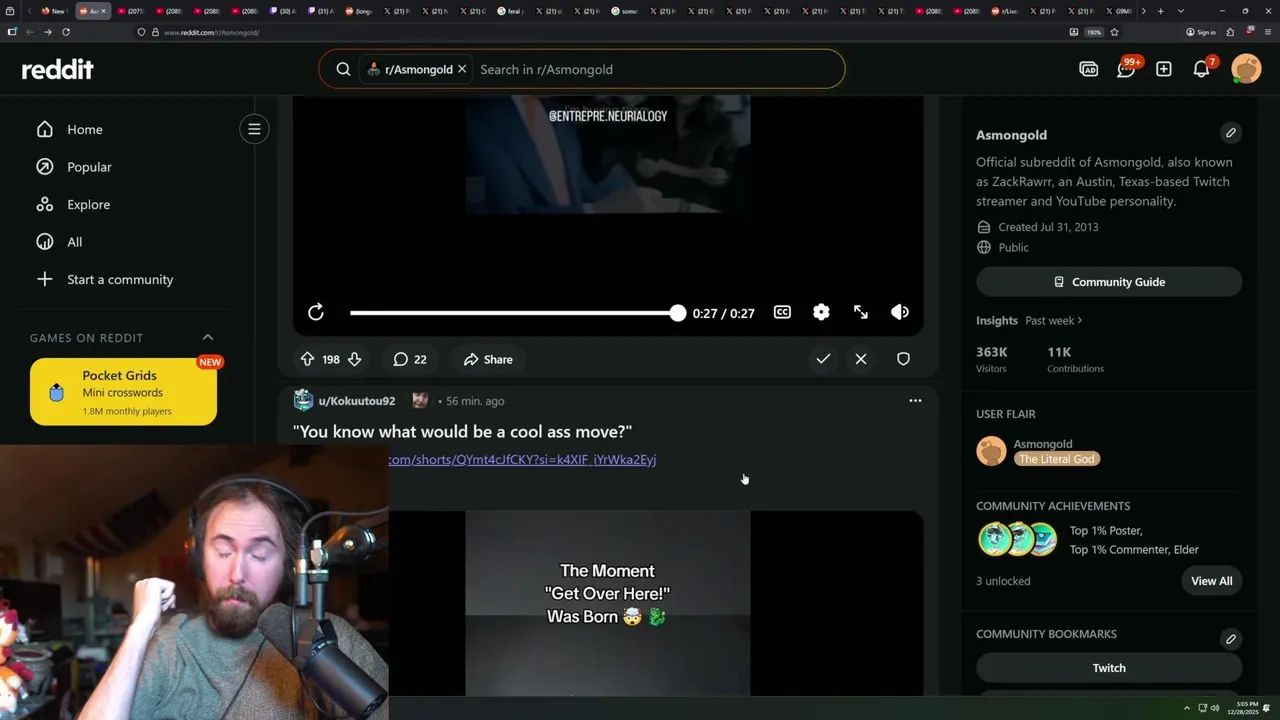Open the three-dot menu on Kokuutou92 post

(915, 401)
